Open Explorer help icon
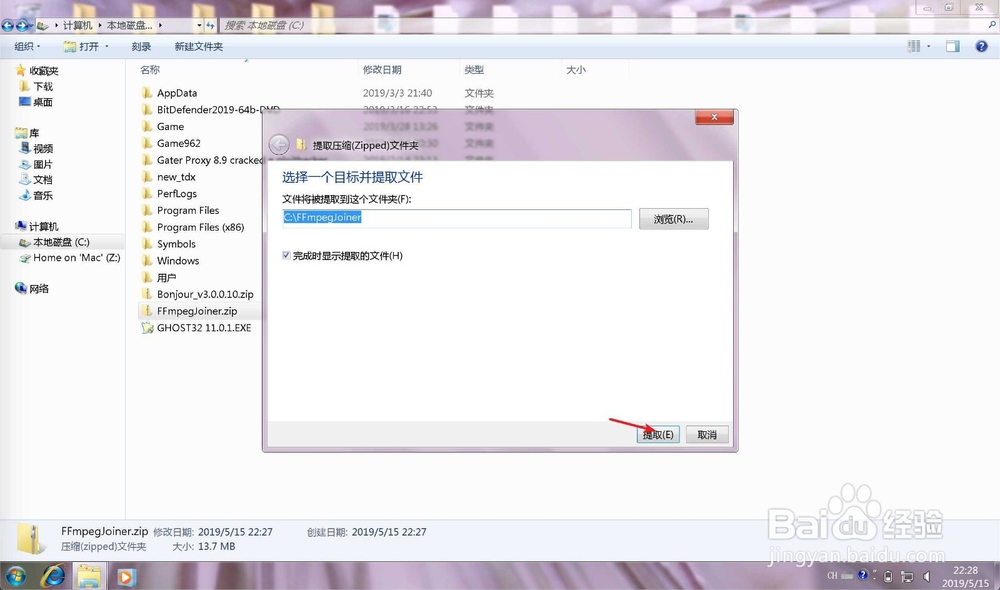 (982, 46)
